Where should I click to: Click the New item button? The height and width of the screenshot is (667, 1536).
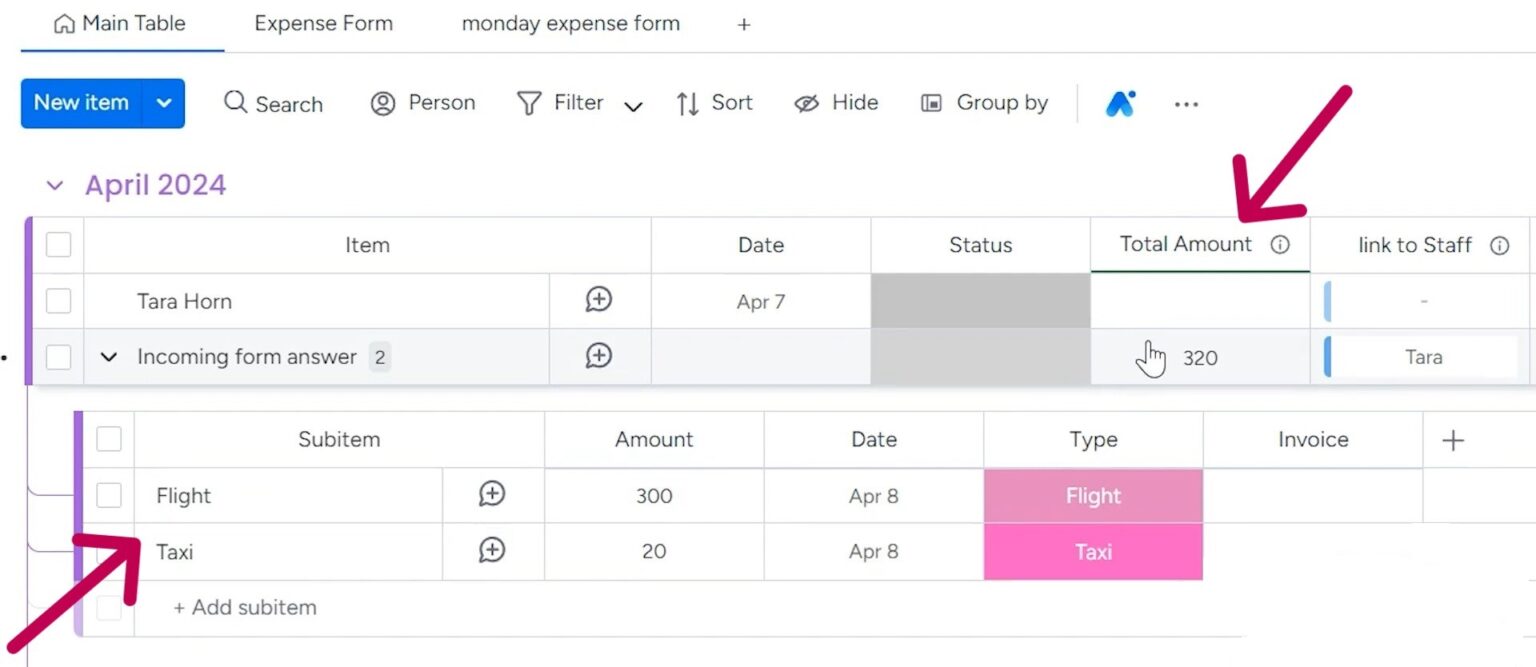coord(81,103)
